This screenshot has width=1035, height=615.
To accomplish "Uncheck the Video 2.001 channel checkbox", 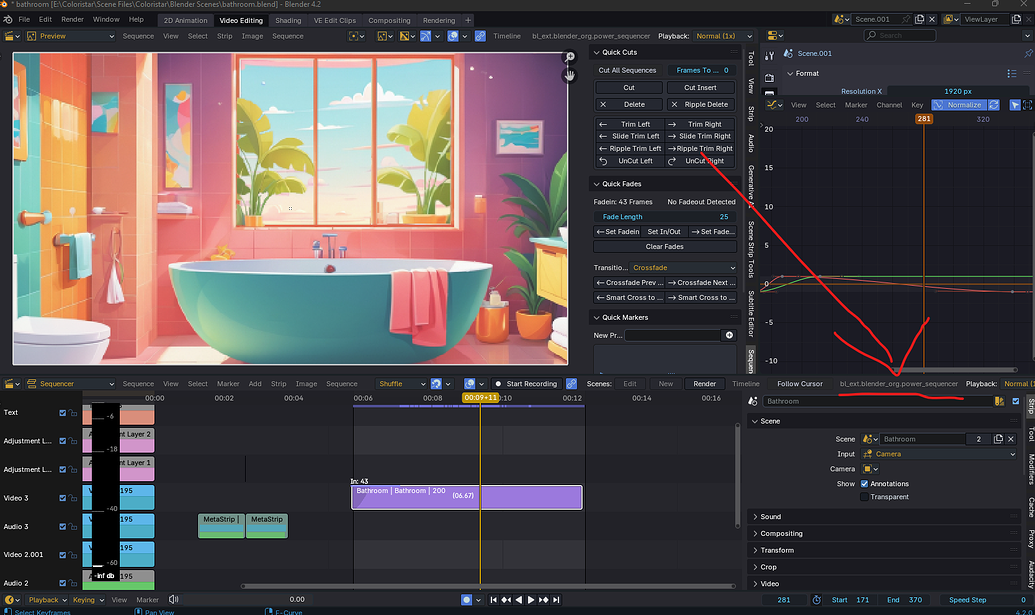I will (63, 555).
